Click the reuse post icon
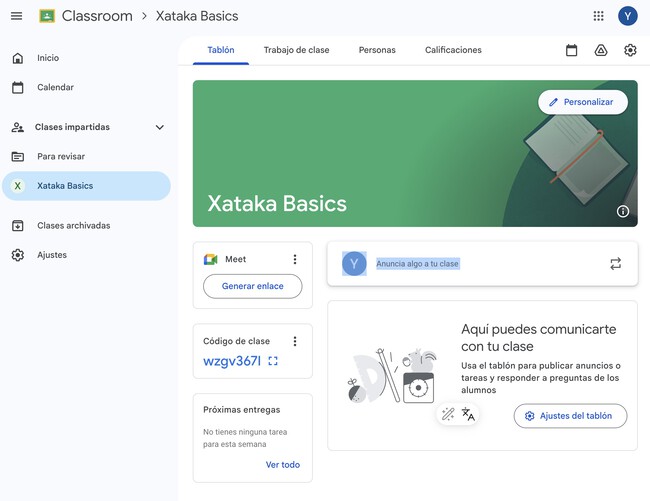Image resolution: width=650 pixels, height=501 pixels. pyautogui.click(x=615, y=264)
